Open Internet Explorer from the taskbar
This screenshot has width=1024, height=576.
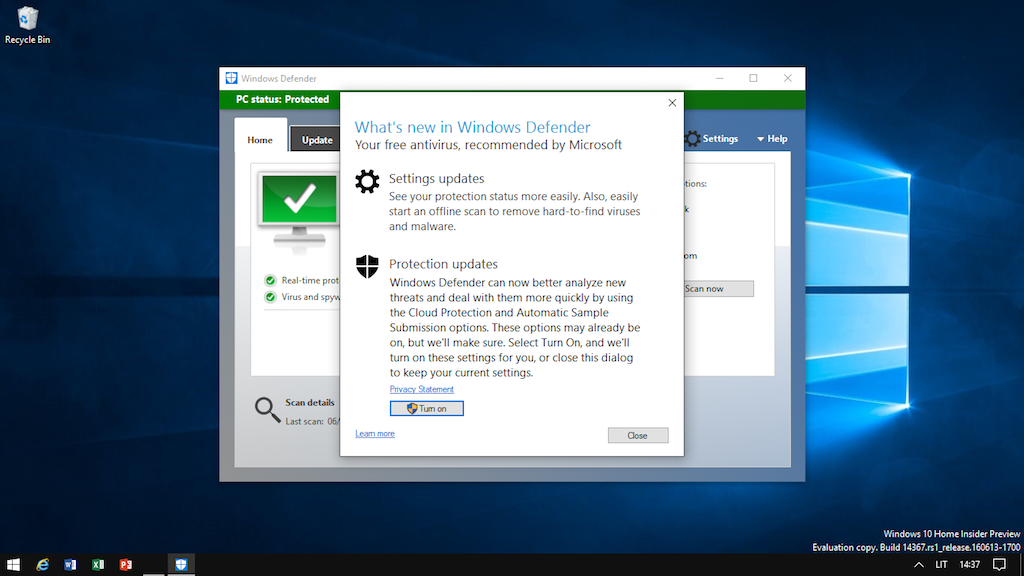click(x=42, y=565)
